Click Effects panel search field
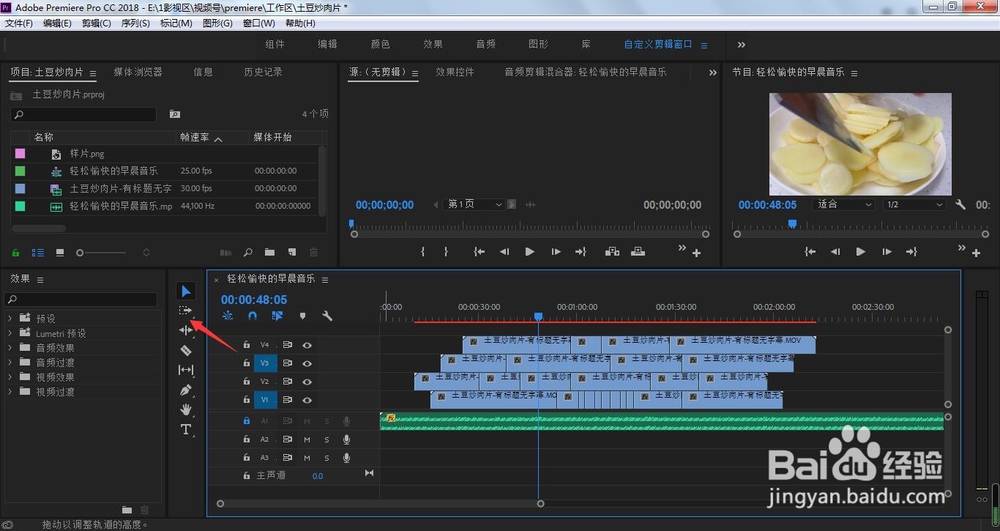1000x531 pixels. click(x=81, y=299)
